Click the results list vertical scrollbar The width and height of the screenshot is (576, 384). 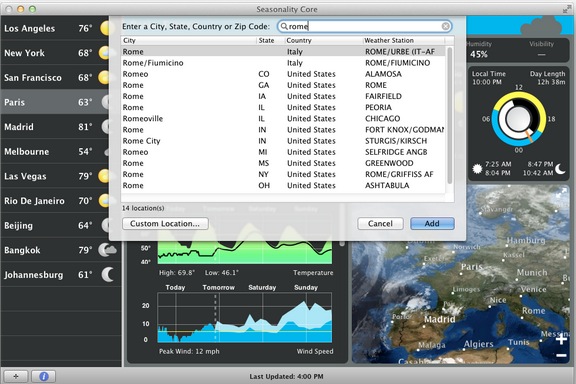click(x=450, y=115)
